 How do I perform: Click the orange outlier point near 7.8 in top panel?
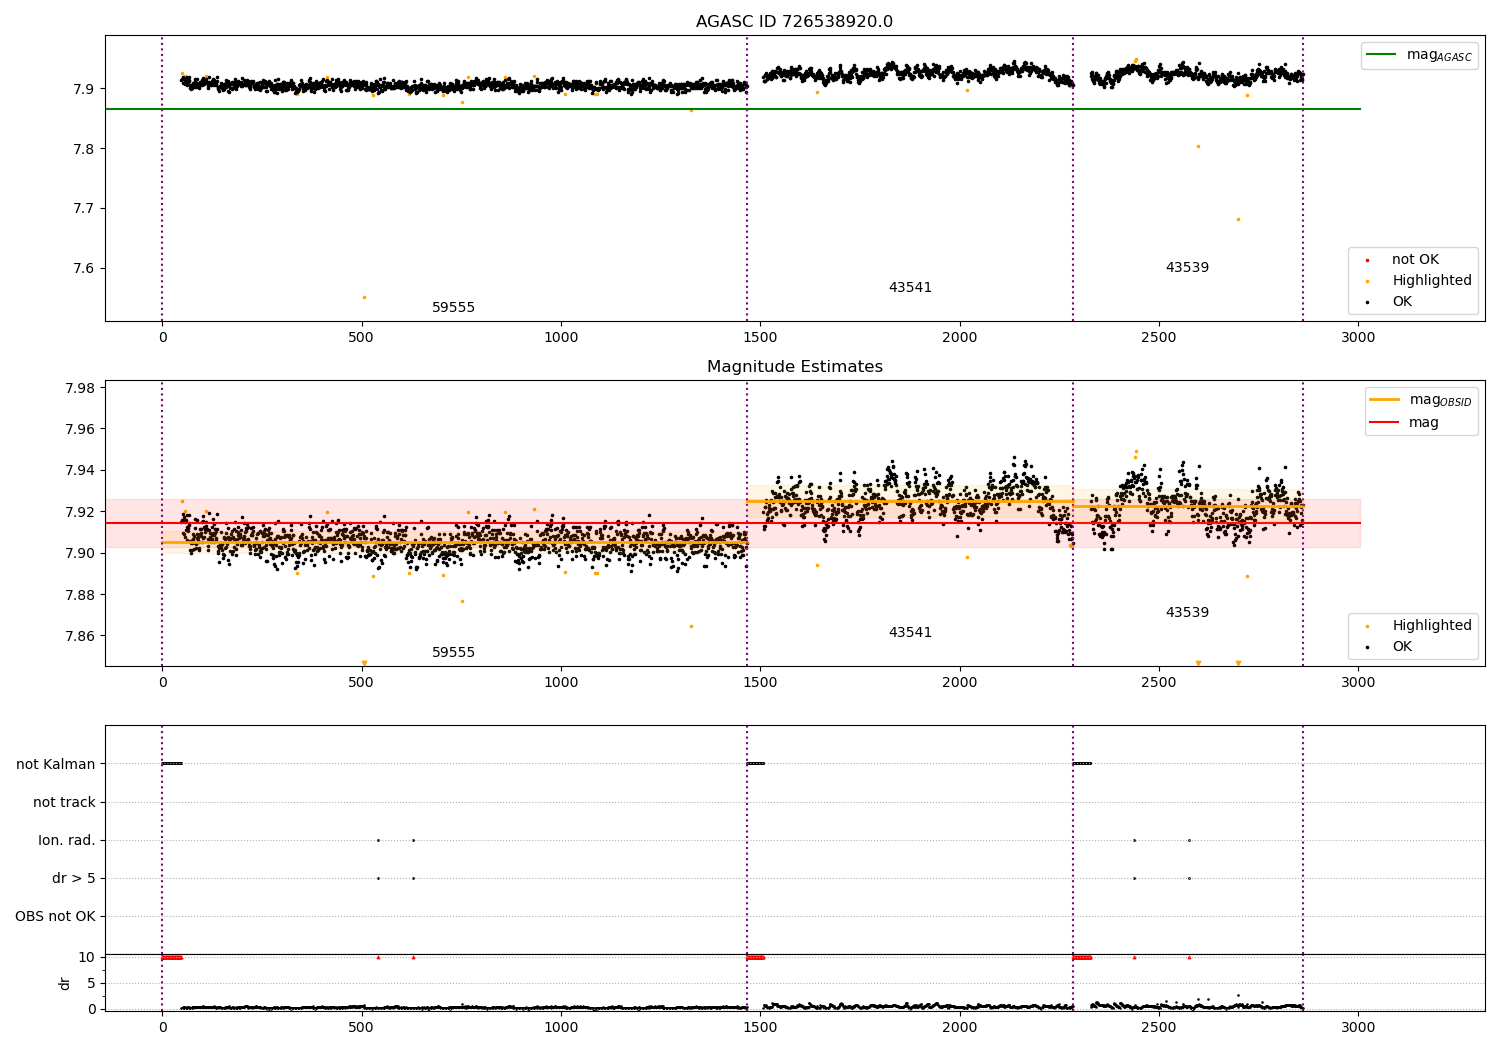coord(1198,147)
